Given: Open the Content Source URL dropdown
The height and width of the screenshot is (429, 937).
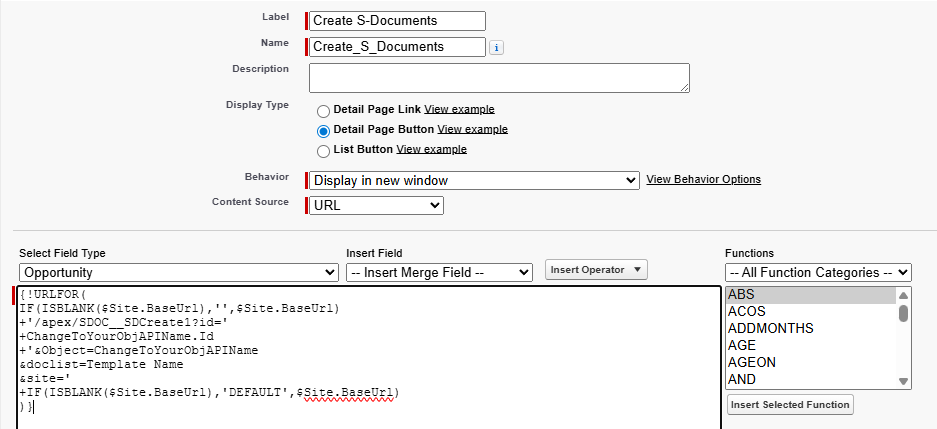Looking at the screenshot, I should click(x=376, y=206).
